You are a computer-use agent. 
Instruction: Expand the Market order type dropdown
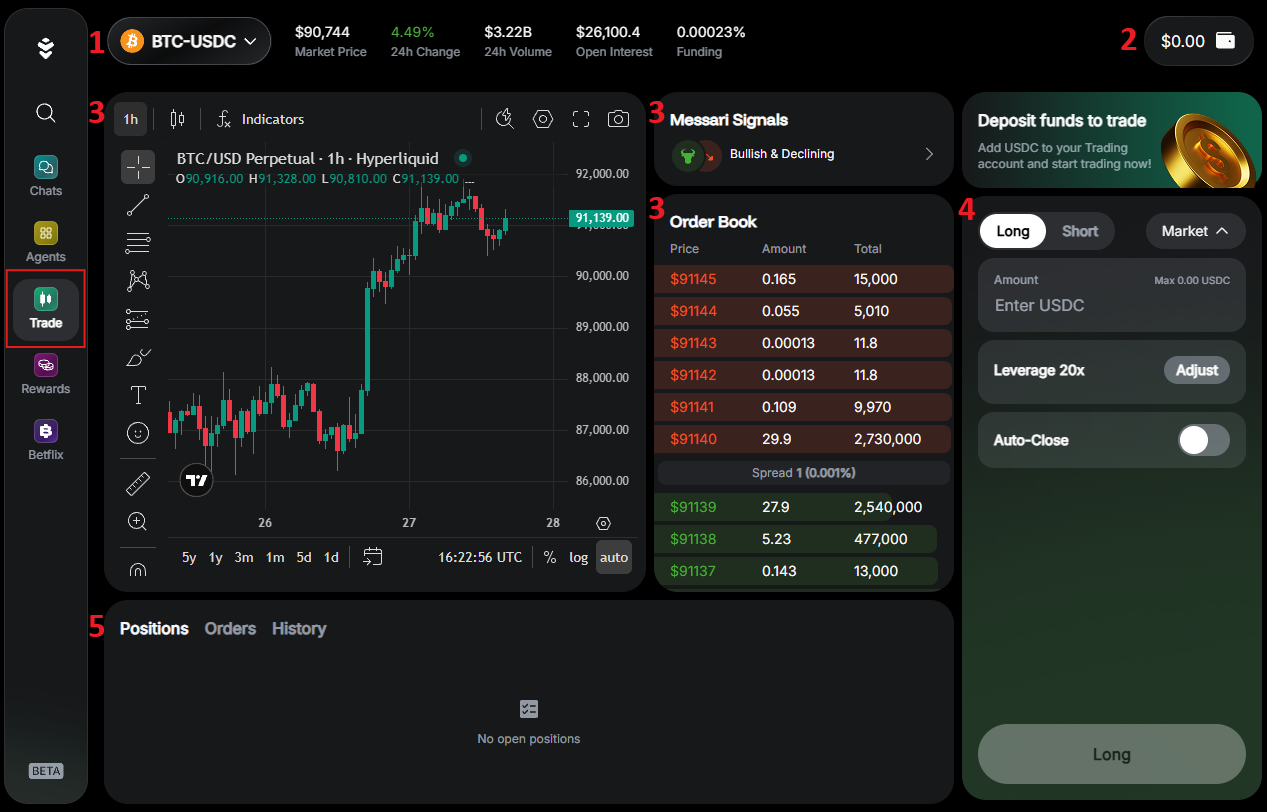pos(1195,231)
